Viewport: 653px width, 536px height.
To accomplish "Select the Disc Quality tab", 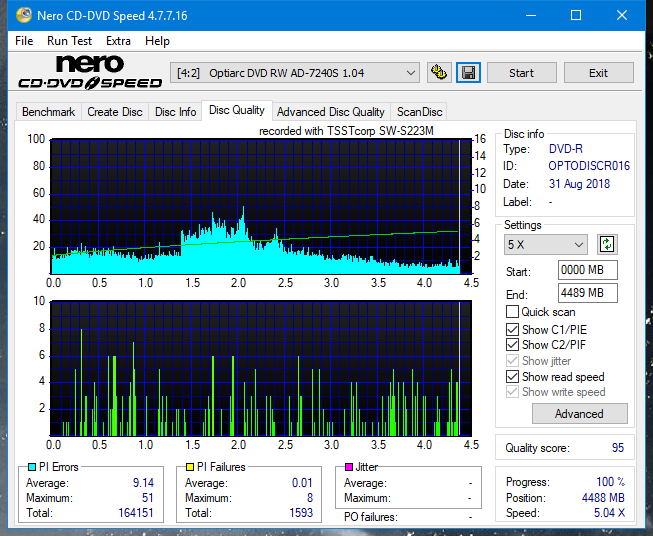I will 237,110.
